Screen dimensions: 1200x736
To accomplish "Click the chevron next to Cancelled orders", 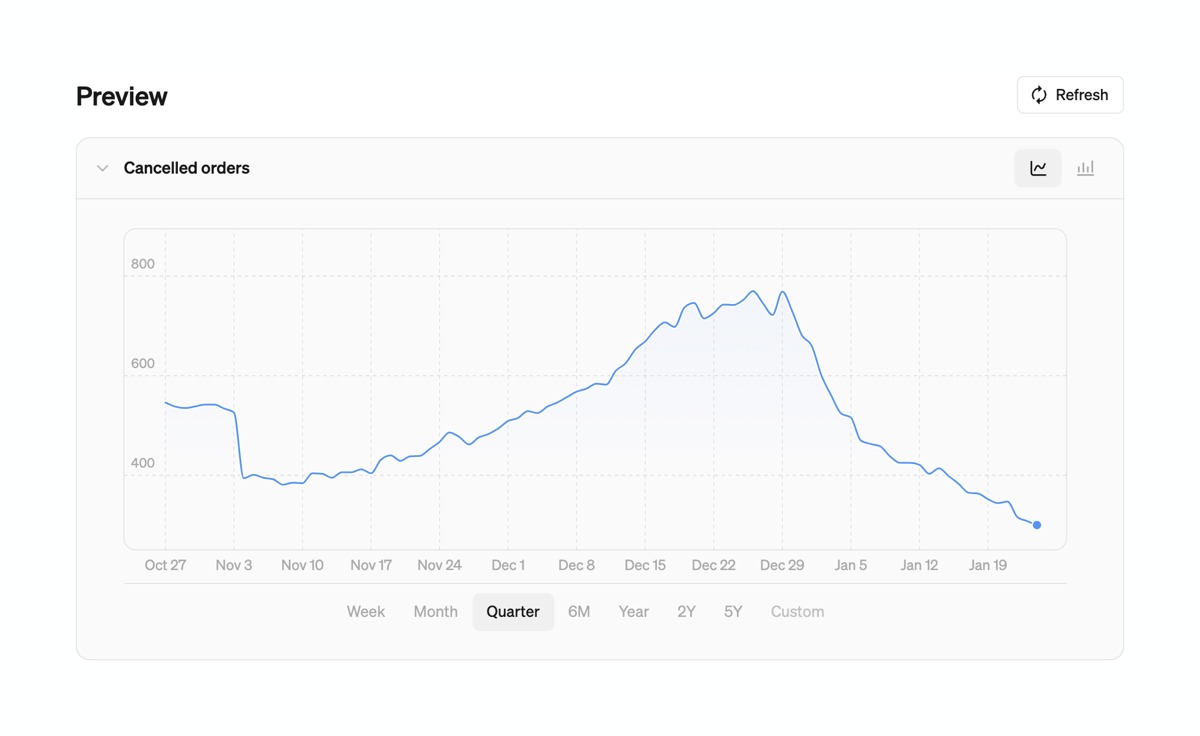I will (x=102, y=168).
